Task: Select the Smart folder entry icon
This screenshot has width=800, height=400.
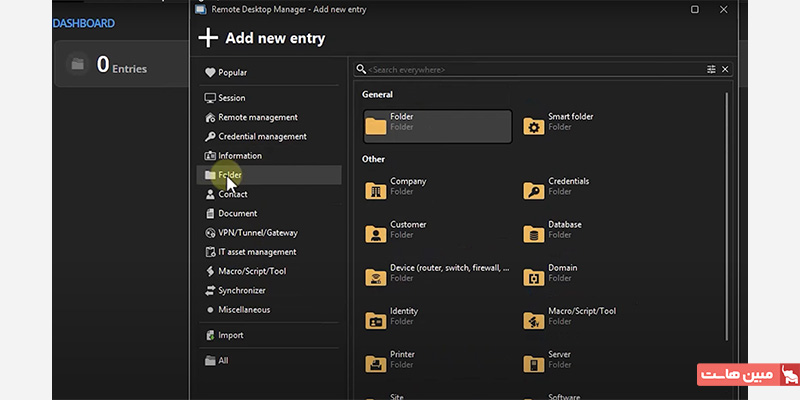Action: [x=534, y=127]
